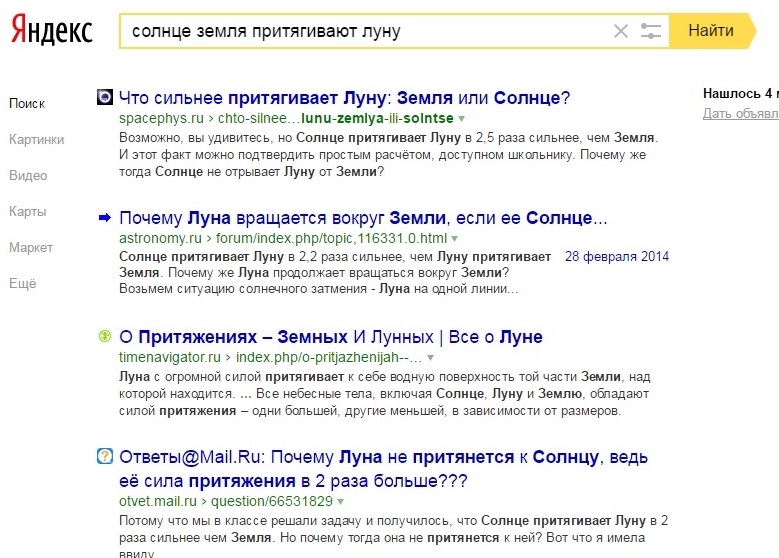The image size is (779, 558).
Task: Click the green timenavigator.ru favicon
Action: 104,336
